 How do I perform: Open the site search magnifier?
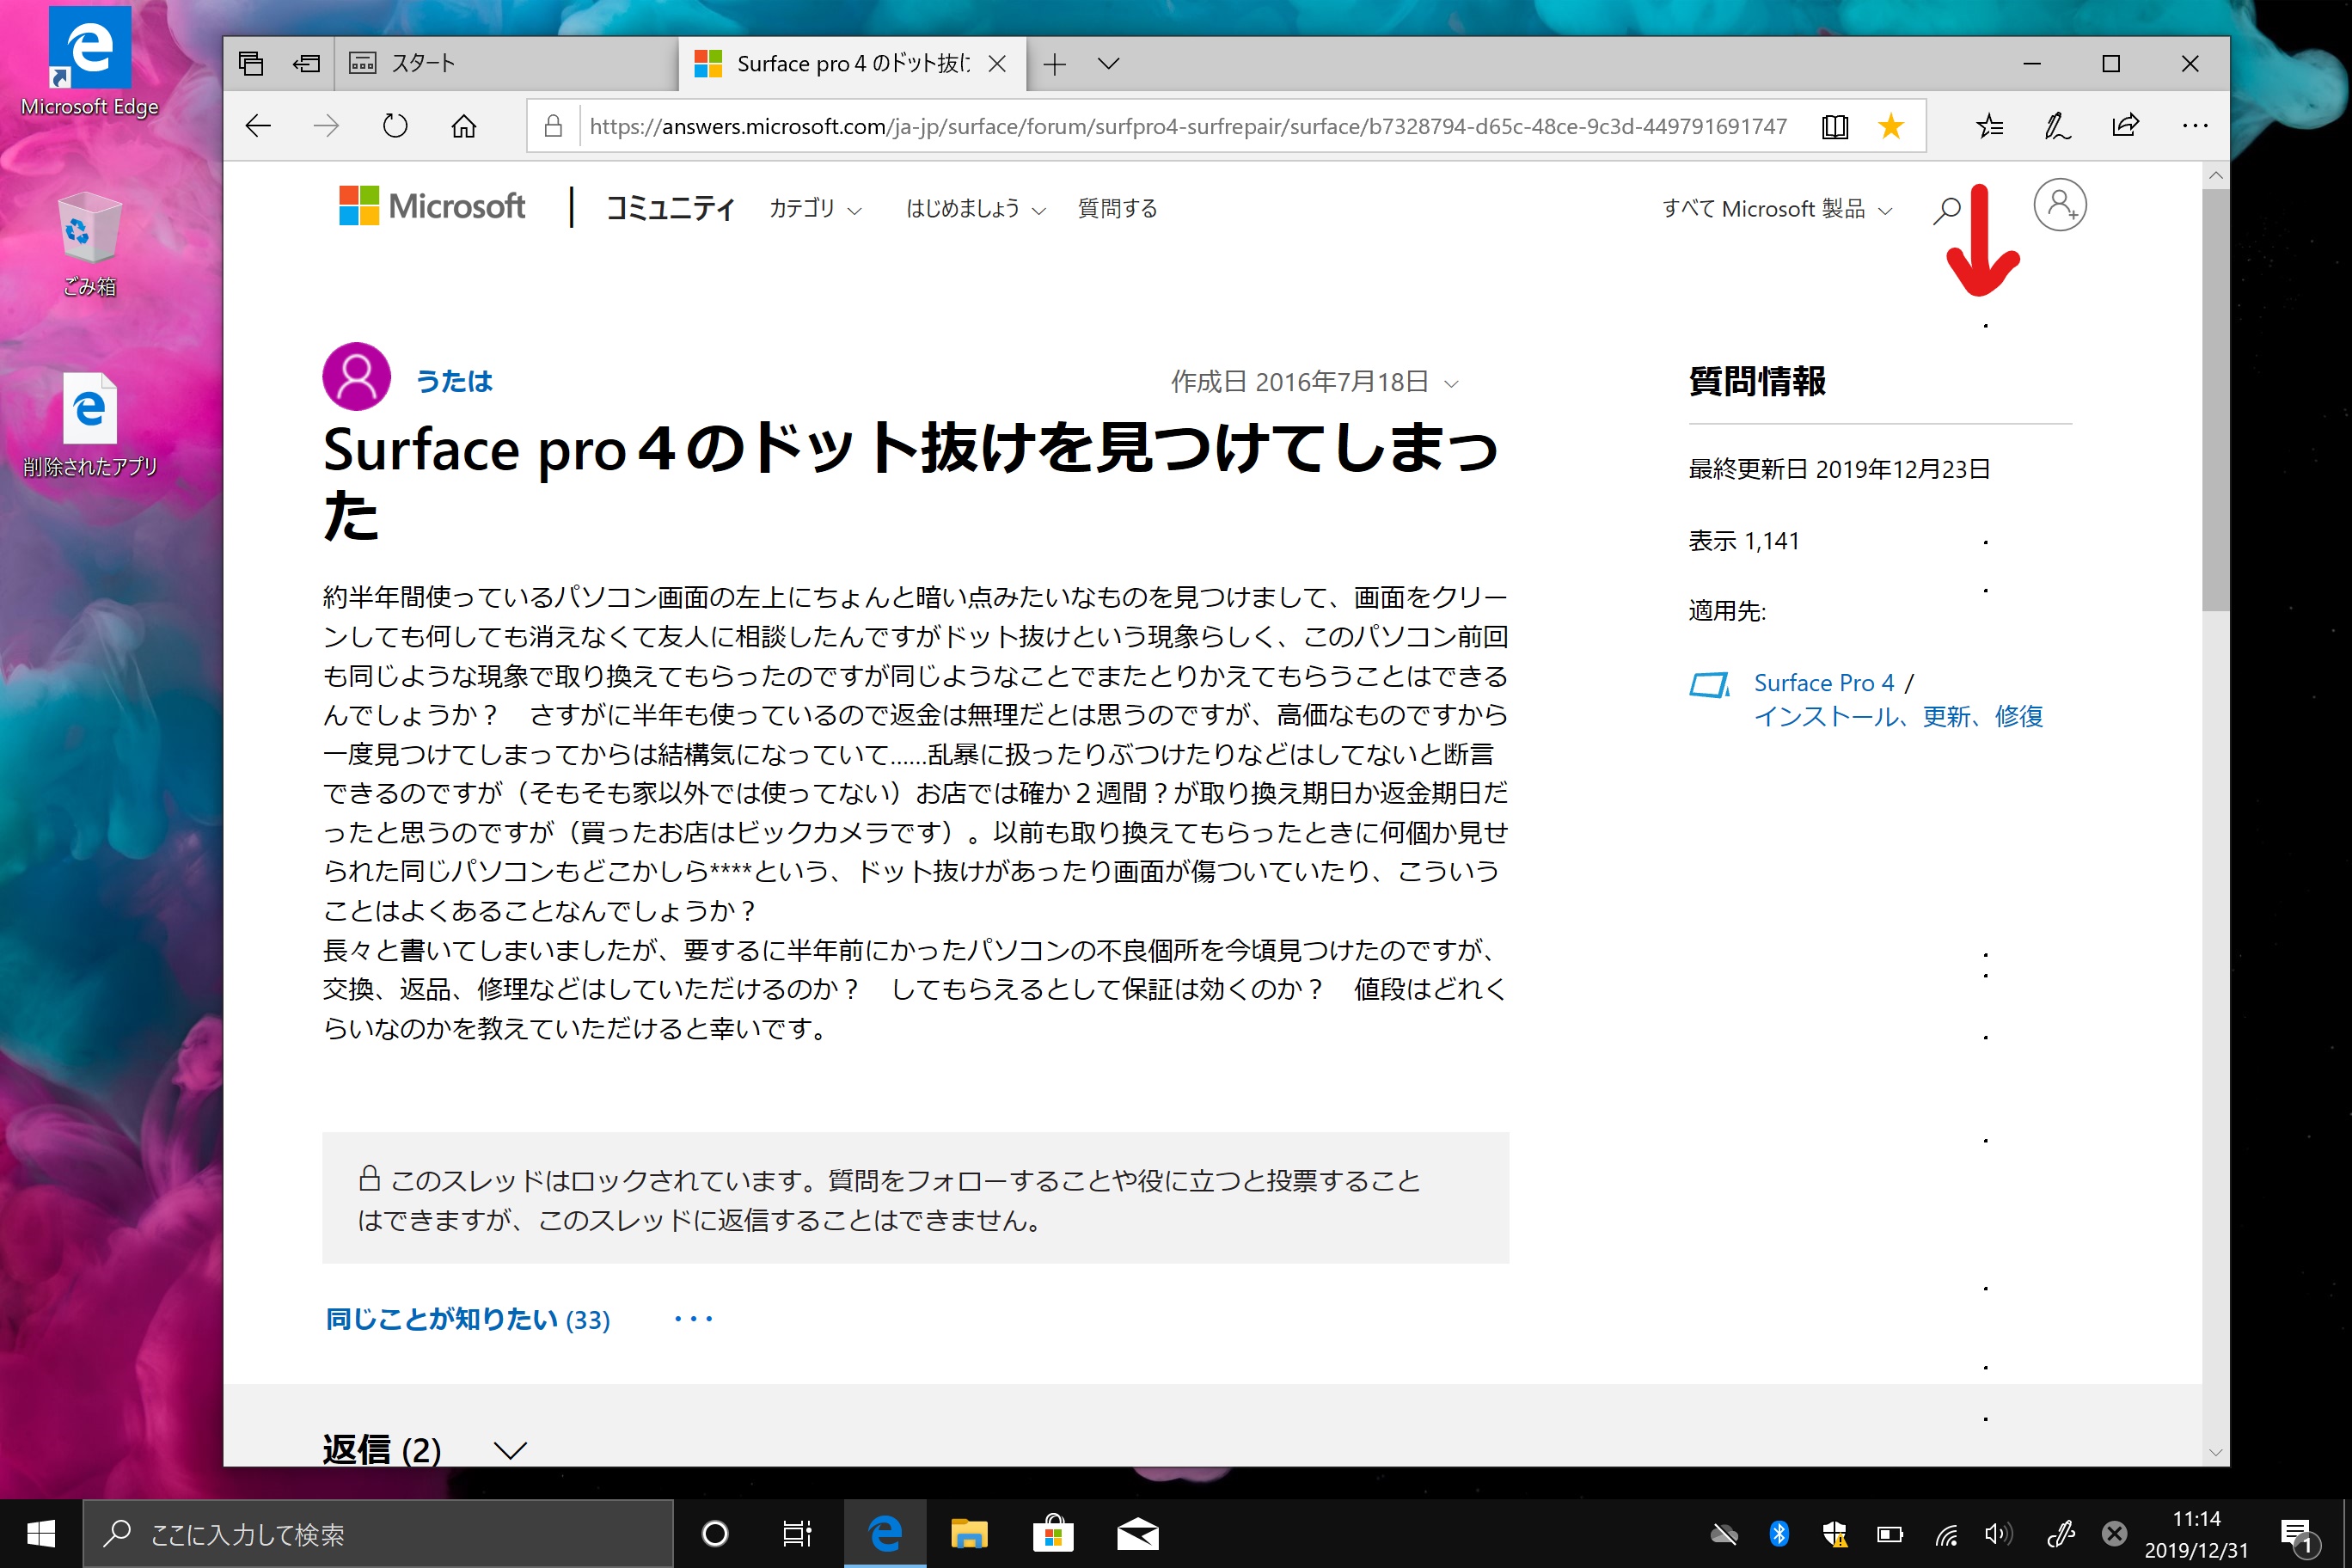point(1947,210)
